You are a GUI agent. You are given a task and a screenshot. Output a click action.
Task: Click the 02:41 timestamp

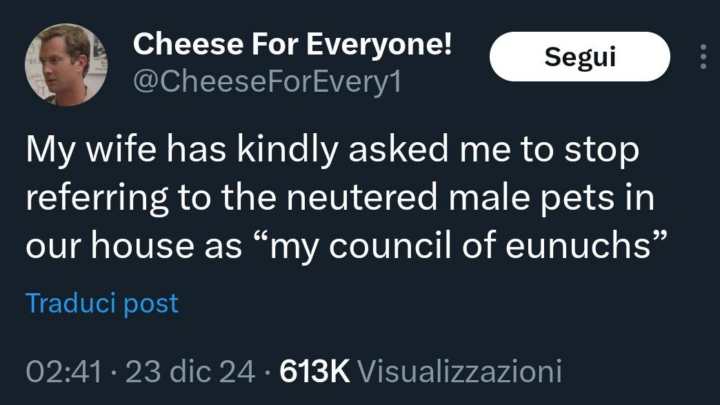pos(61,372)
